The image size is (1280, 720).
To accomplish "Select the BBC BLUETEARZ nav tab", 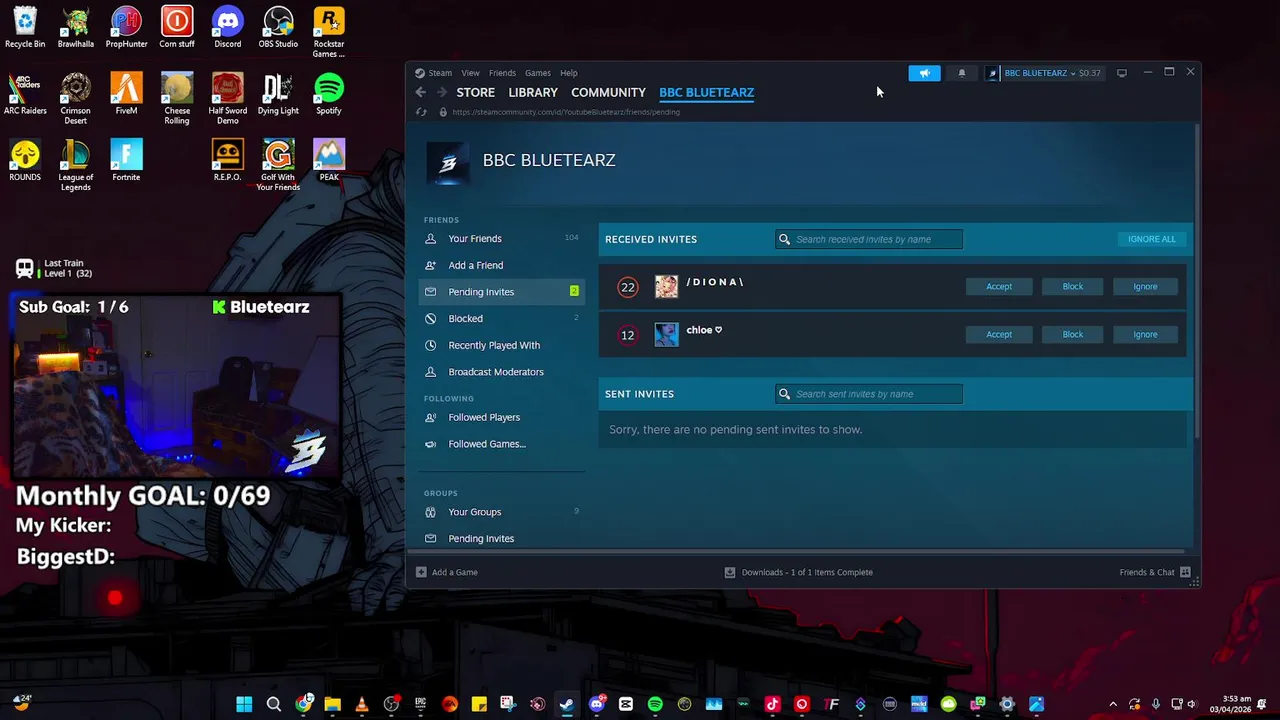I will [706, 92].
